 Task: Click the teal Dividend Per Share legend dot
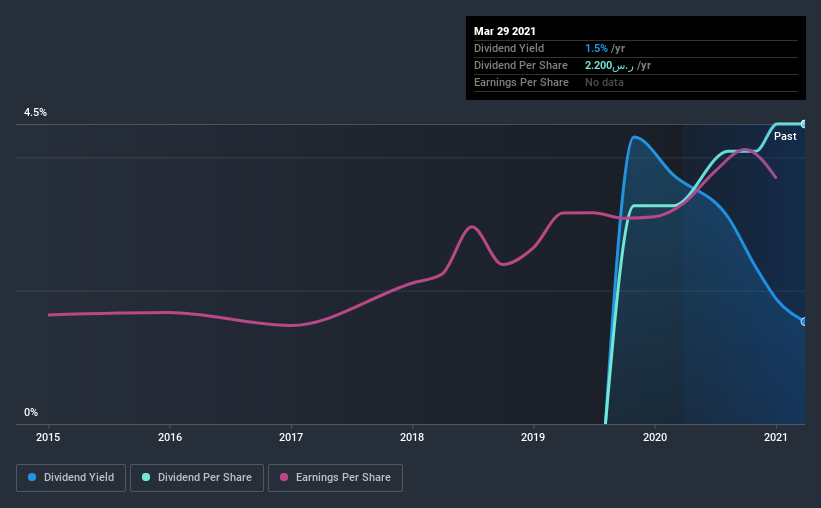(x=146, y=477)
